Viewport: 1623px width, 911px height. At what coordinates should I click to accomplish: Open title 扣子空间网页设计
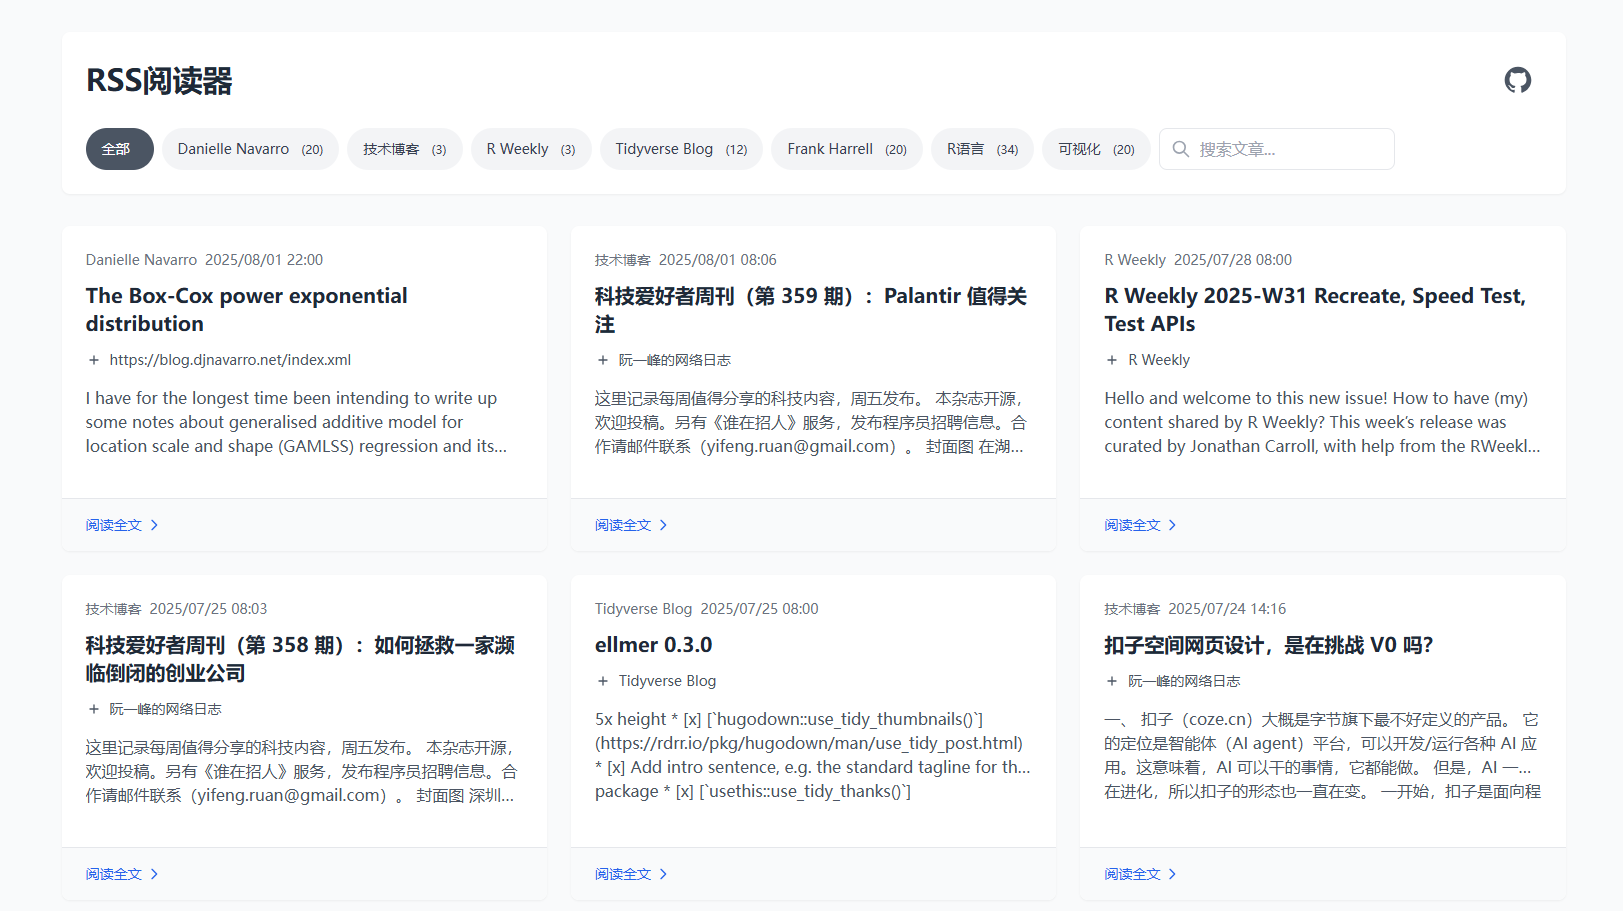point(1269,645)
